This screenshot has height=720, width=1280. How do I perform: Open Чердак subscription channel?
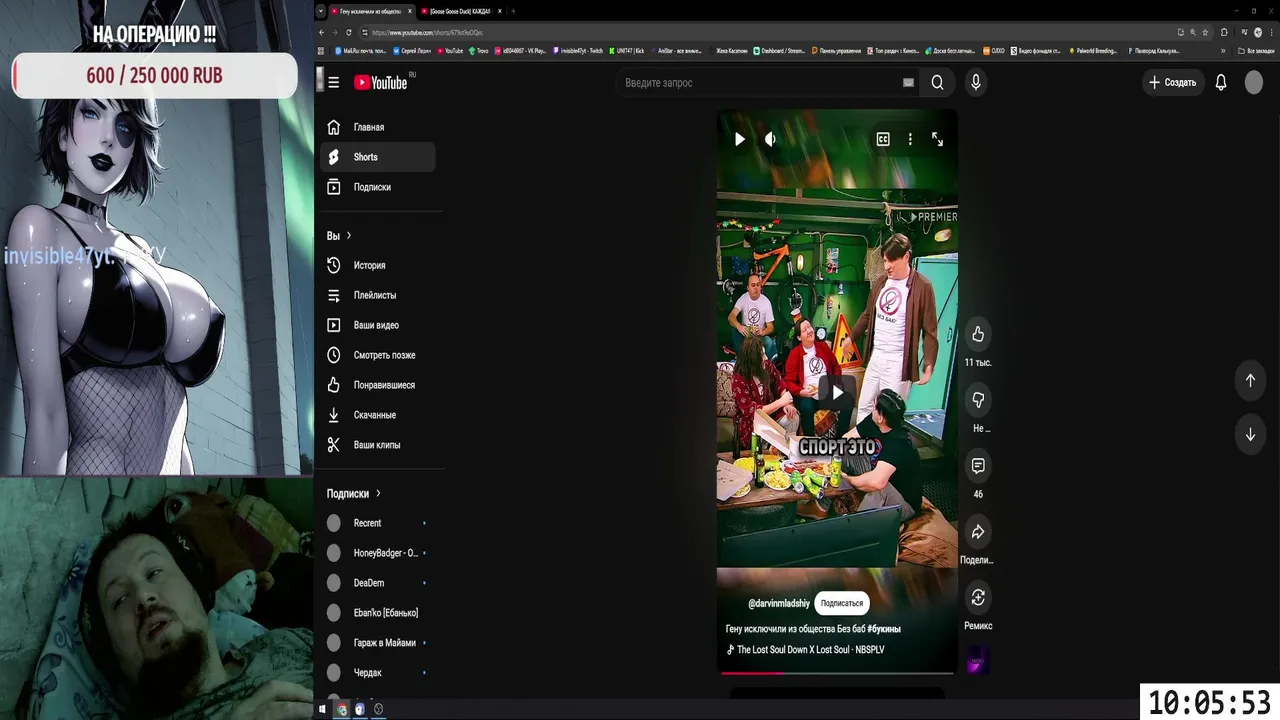[378, 673]
